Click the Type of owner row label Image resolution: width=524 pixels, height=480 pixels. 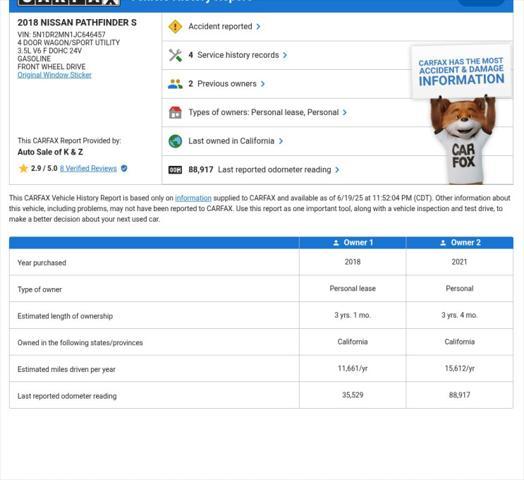point(39,289)
